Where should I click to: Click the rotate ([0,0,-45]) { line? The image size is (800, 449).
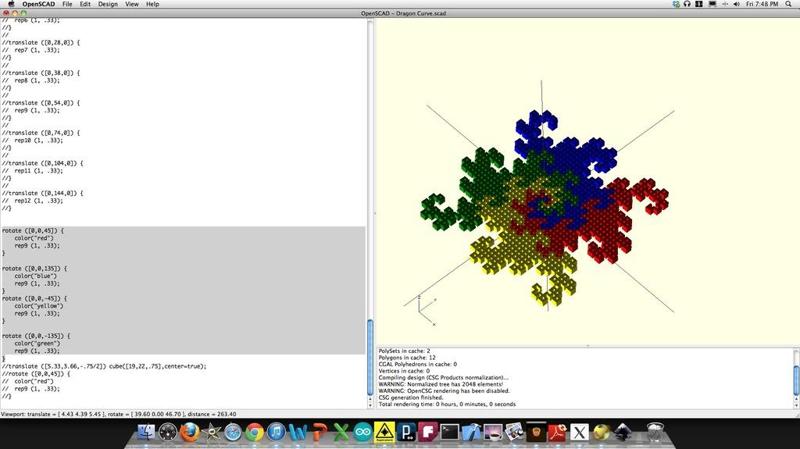(x=34, y=298)
